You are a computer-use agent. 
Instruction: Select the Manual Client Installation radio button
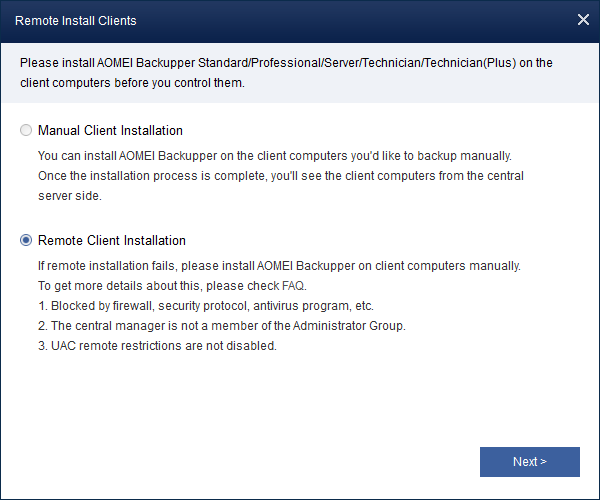tap(26, 131)
